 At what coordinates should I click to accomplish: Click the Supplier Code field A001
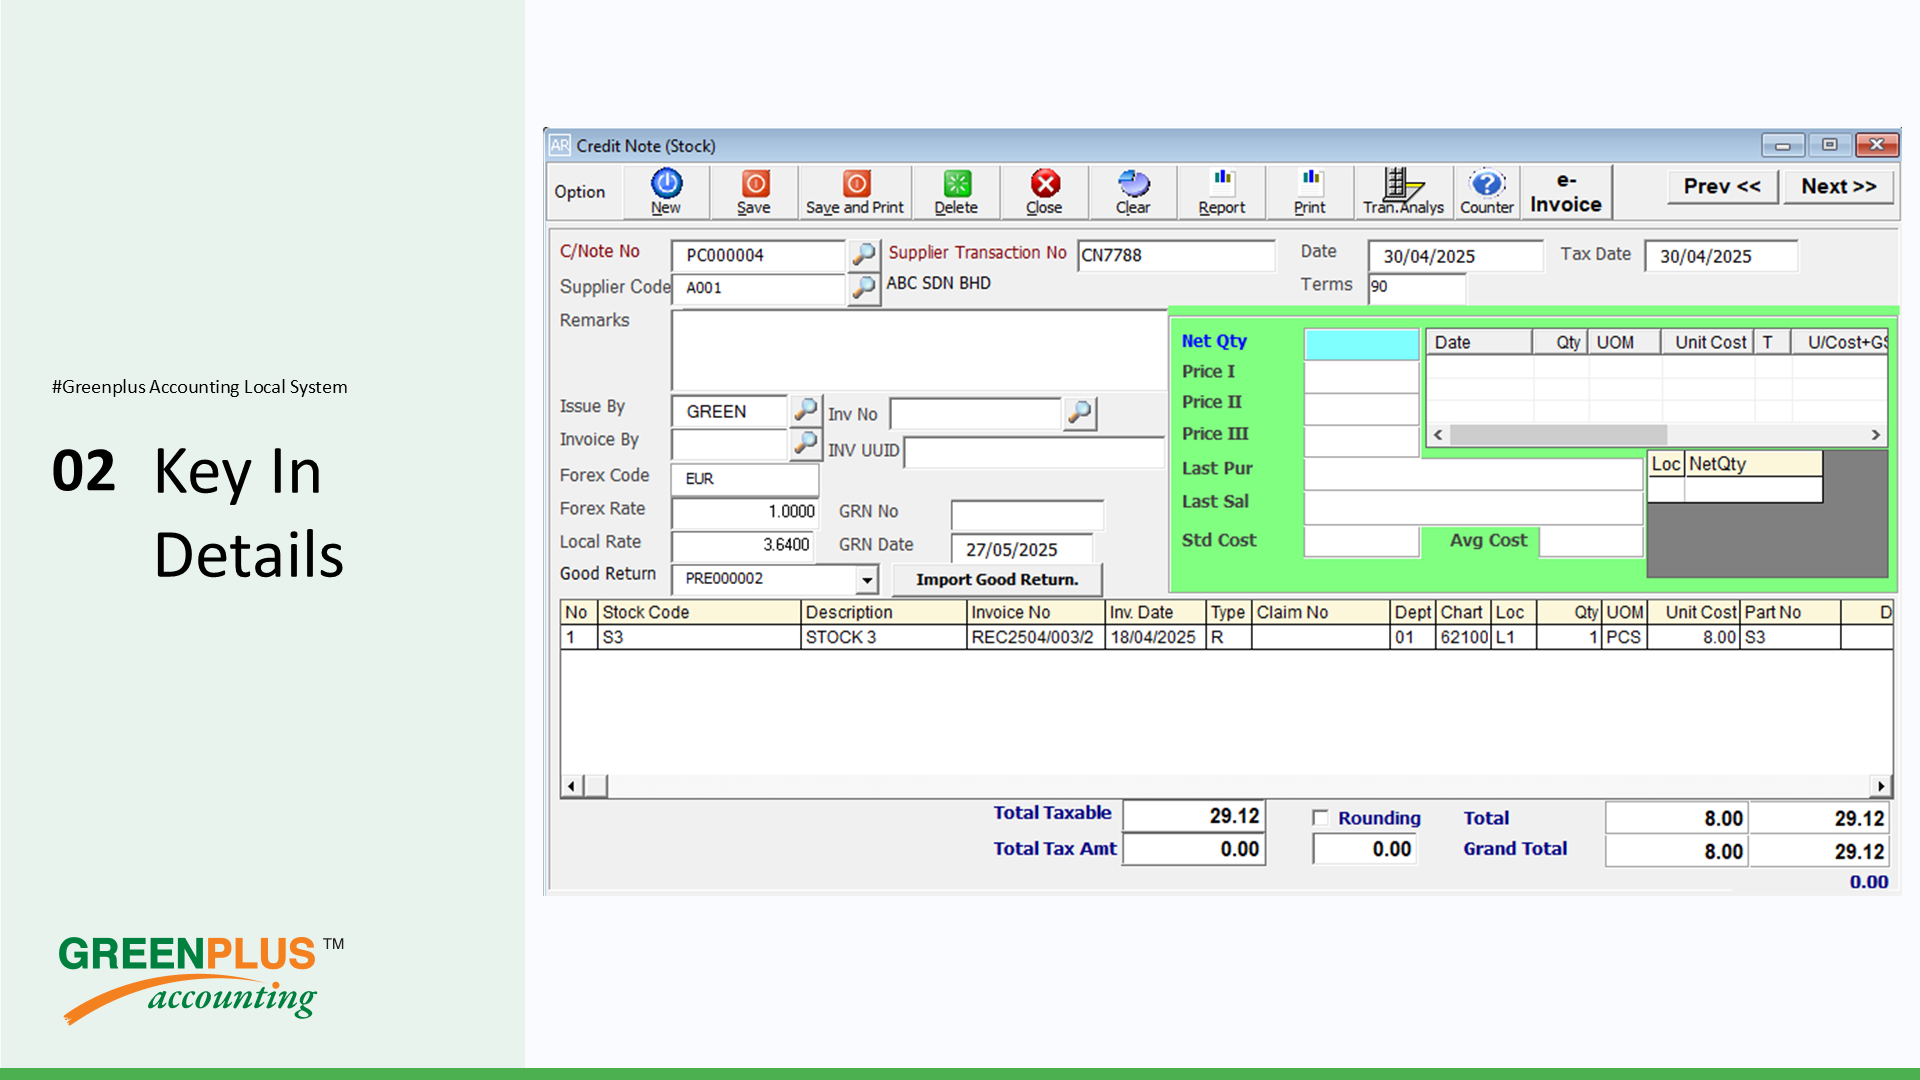click(x=758, y=288)
